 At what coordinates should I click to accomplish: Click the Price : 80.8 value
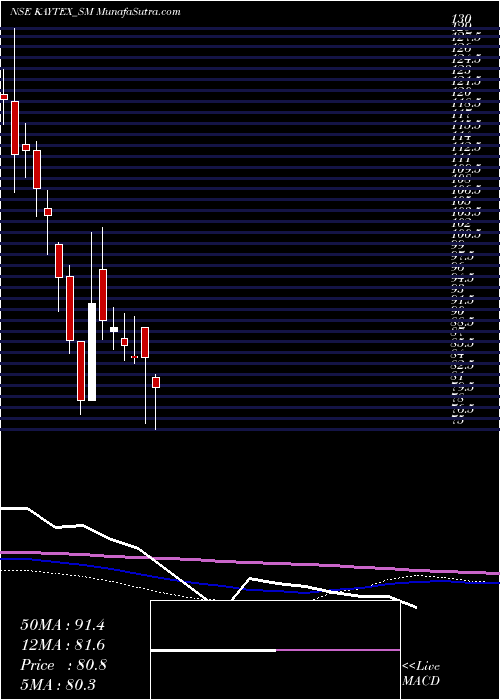[63, 665]
